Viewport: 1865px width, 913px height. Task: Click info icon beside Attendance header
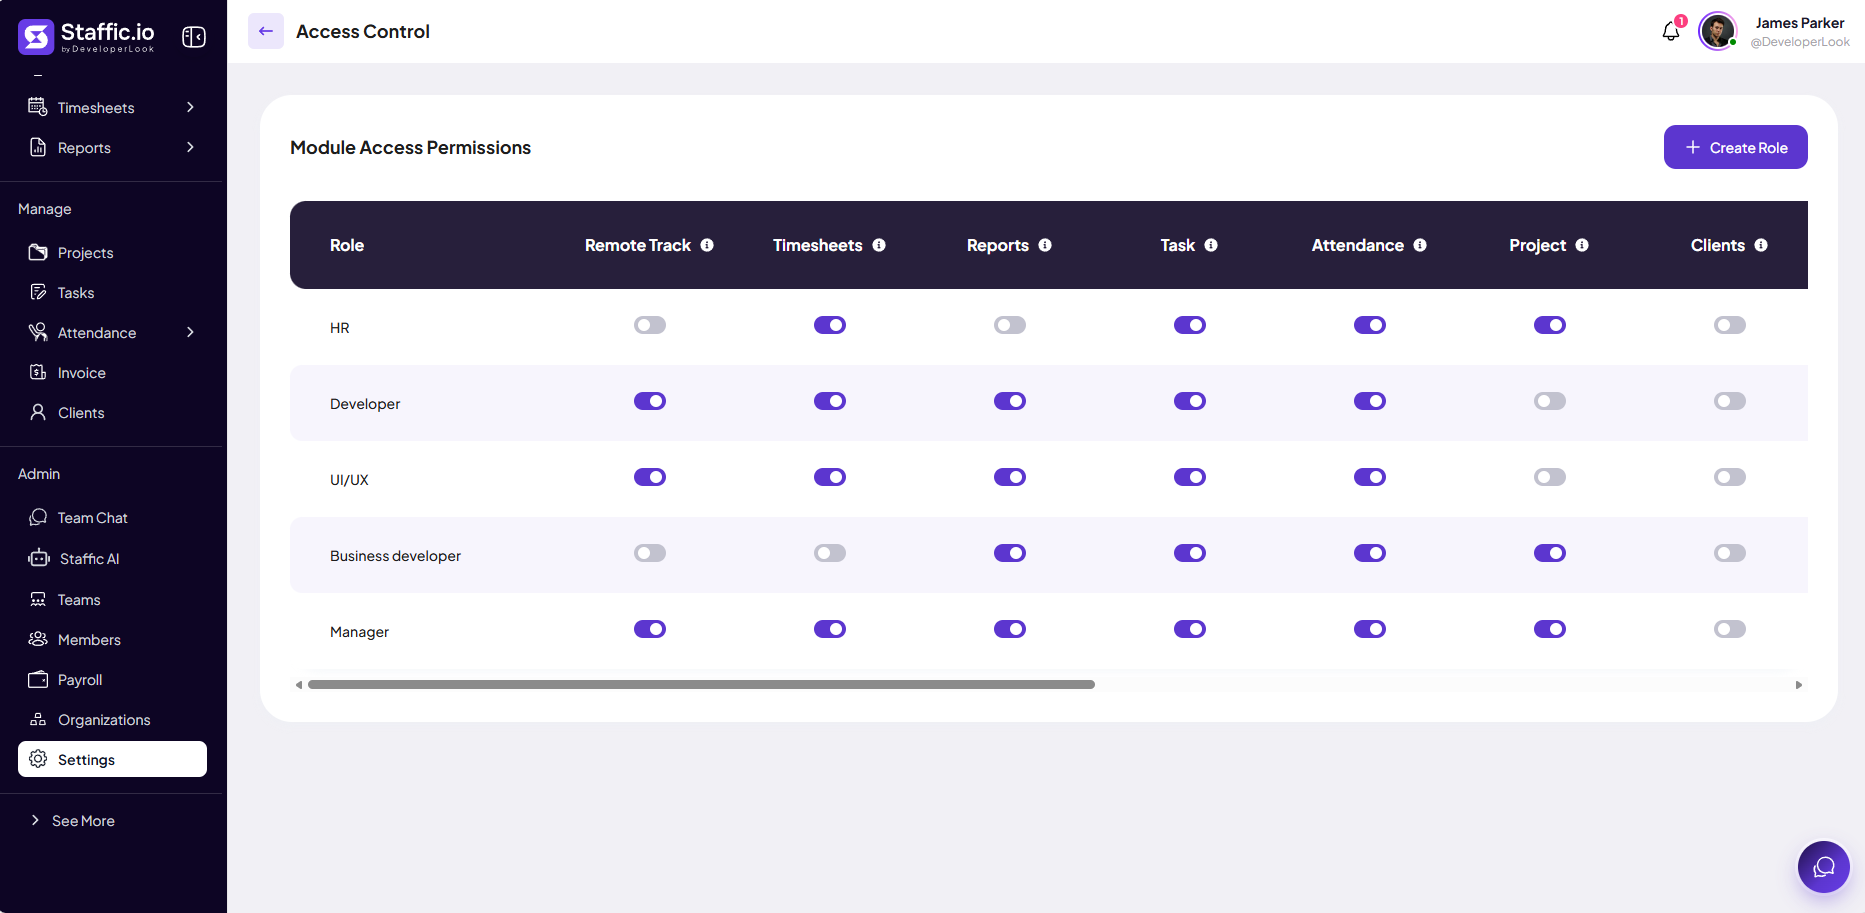point(1420,245)
